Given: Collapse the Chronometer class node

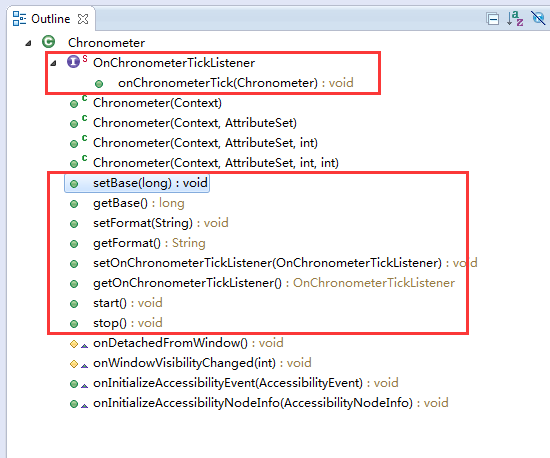Looking at the screenshot, I should [x=28, y=43].
